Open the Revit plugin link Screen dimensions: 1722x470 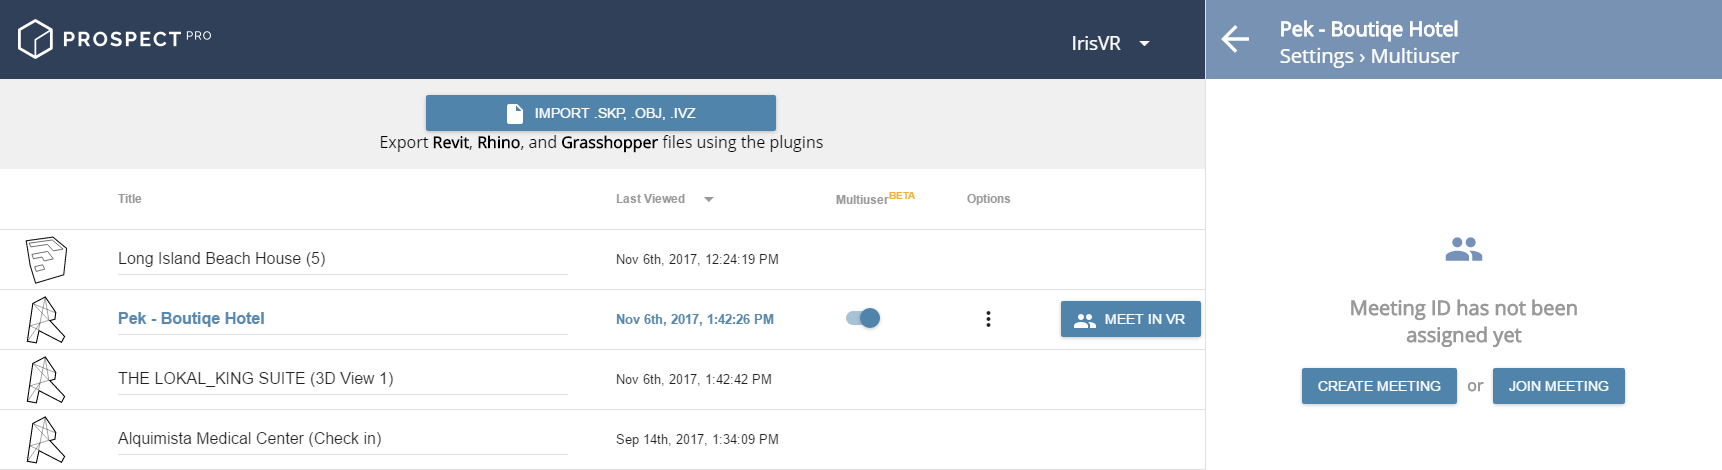coord(451,142)
